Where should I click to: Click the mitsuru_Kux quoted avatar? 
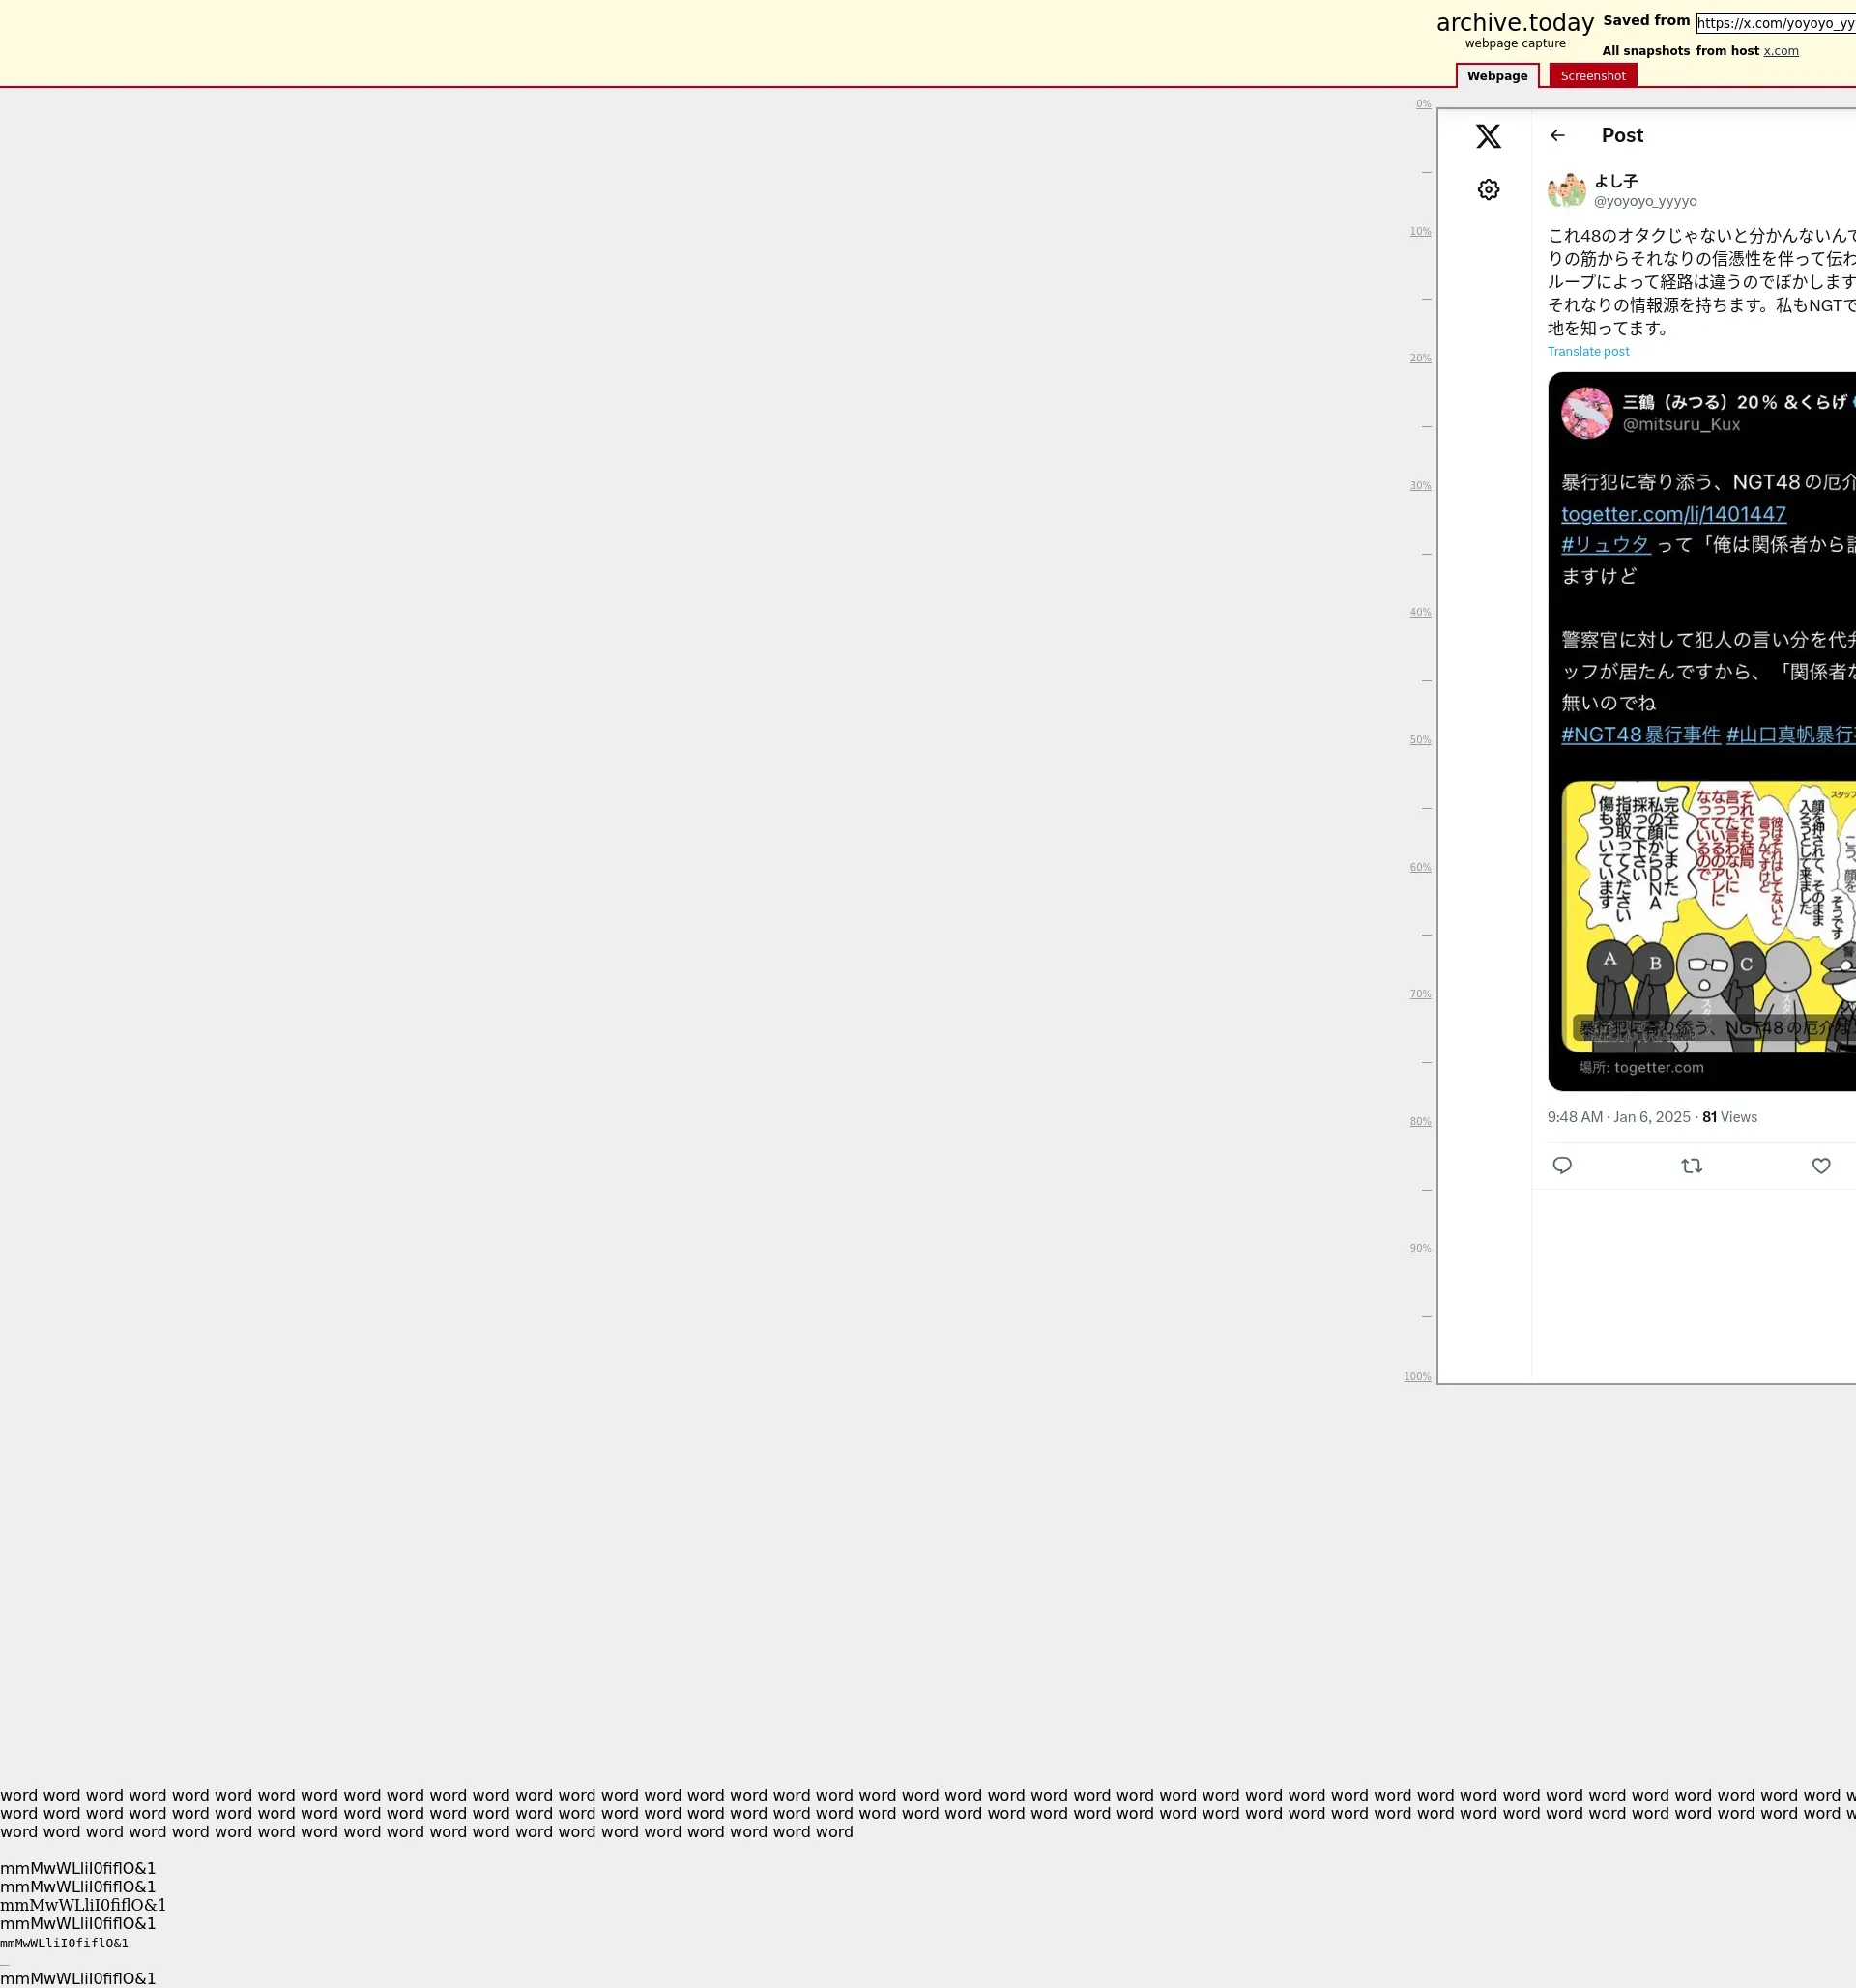click(x=1587, y=413)
